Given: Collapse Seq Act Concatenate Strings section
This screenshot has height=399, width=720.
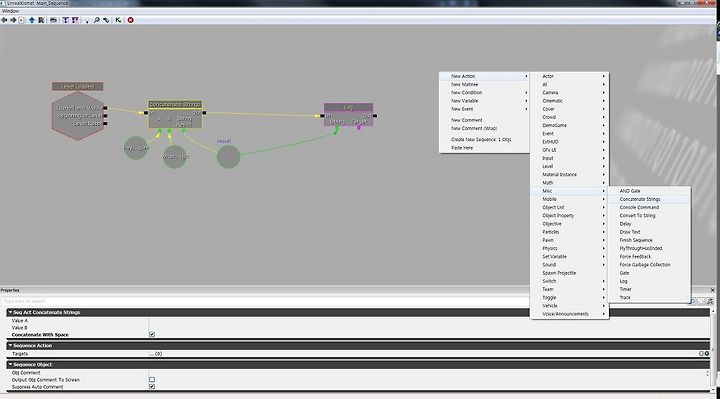Looking at the screenshot, I should click(10, 312).
